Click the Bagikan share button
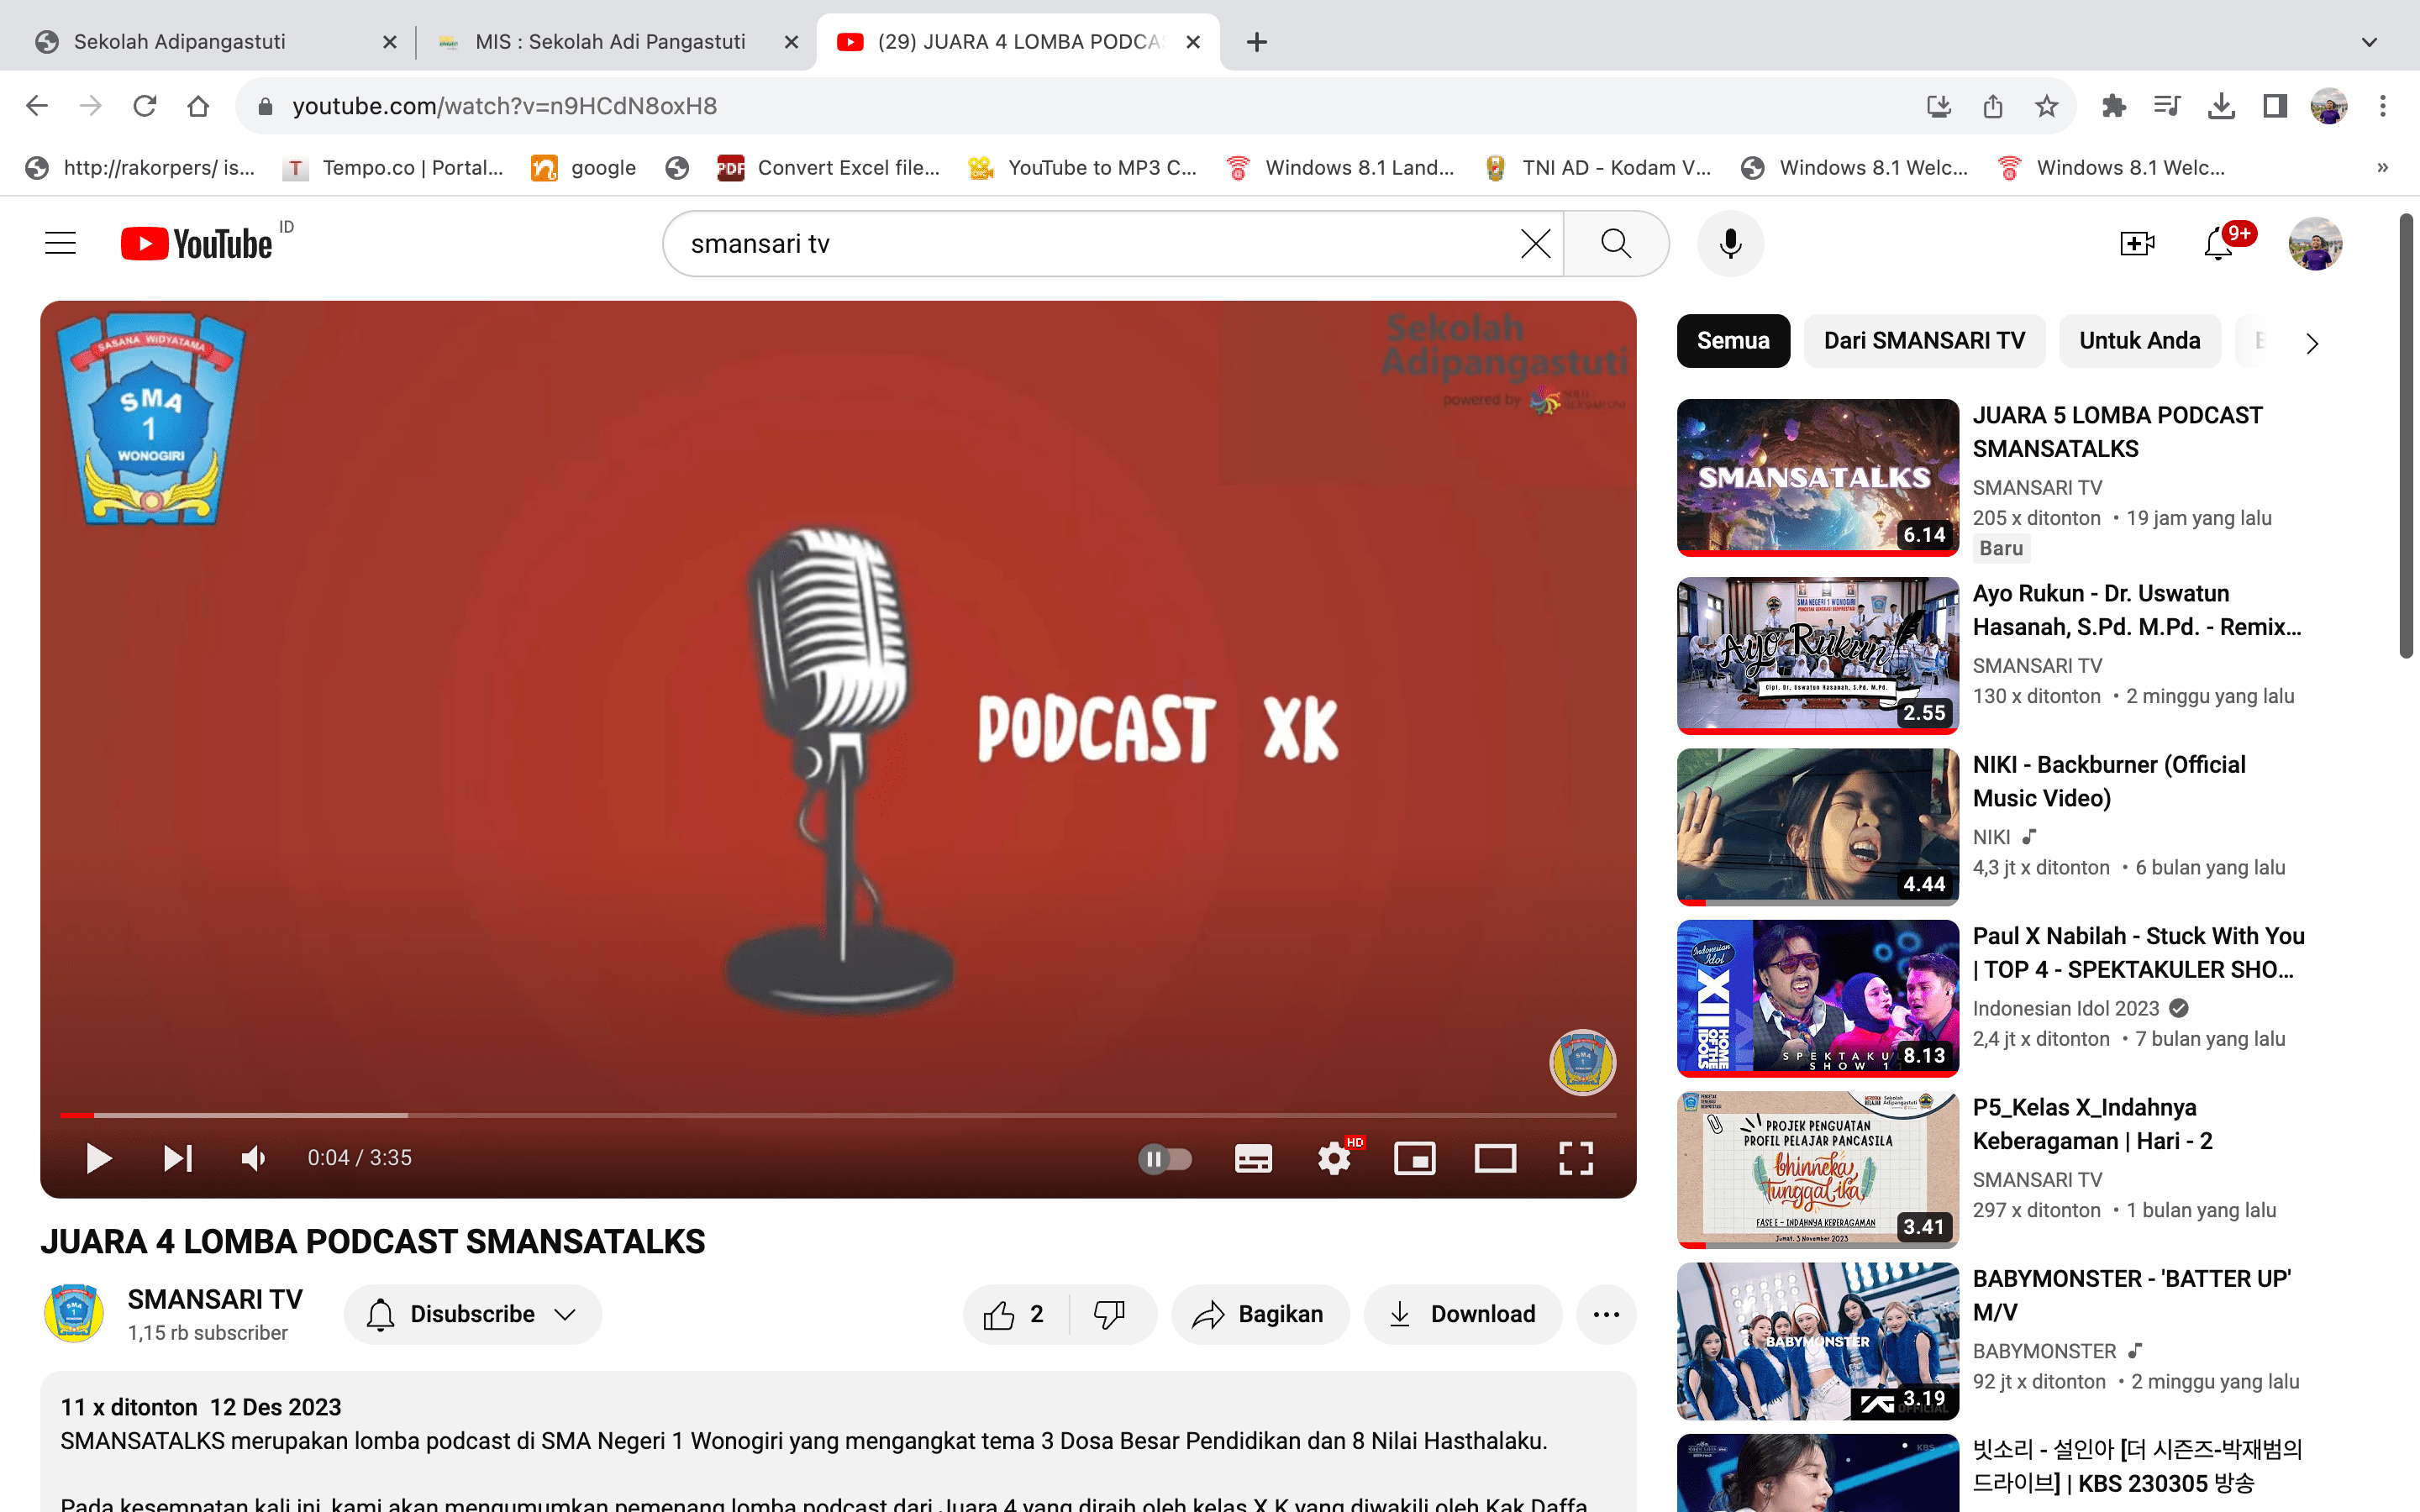This screenshot has height=1512, width=2420. click(1259, 1314)
